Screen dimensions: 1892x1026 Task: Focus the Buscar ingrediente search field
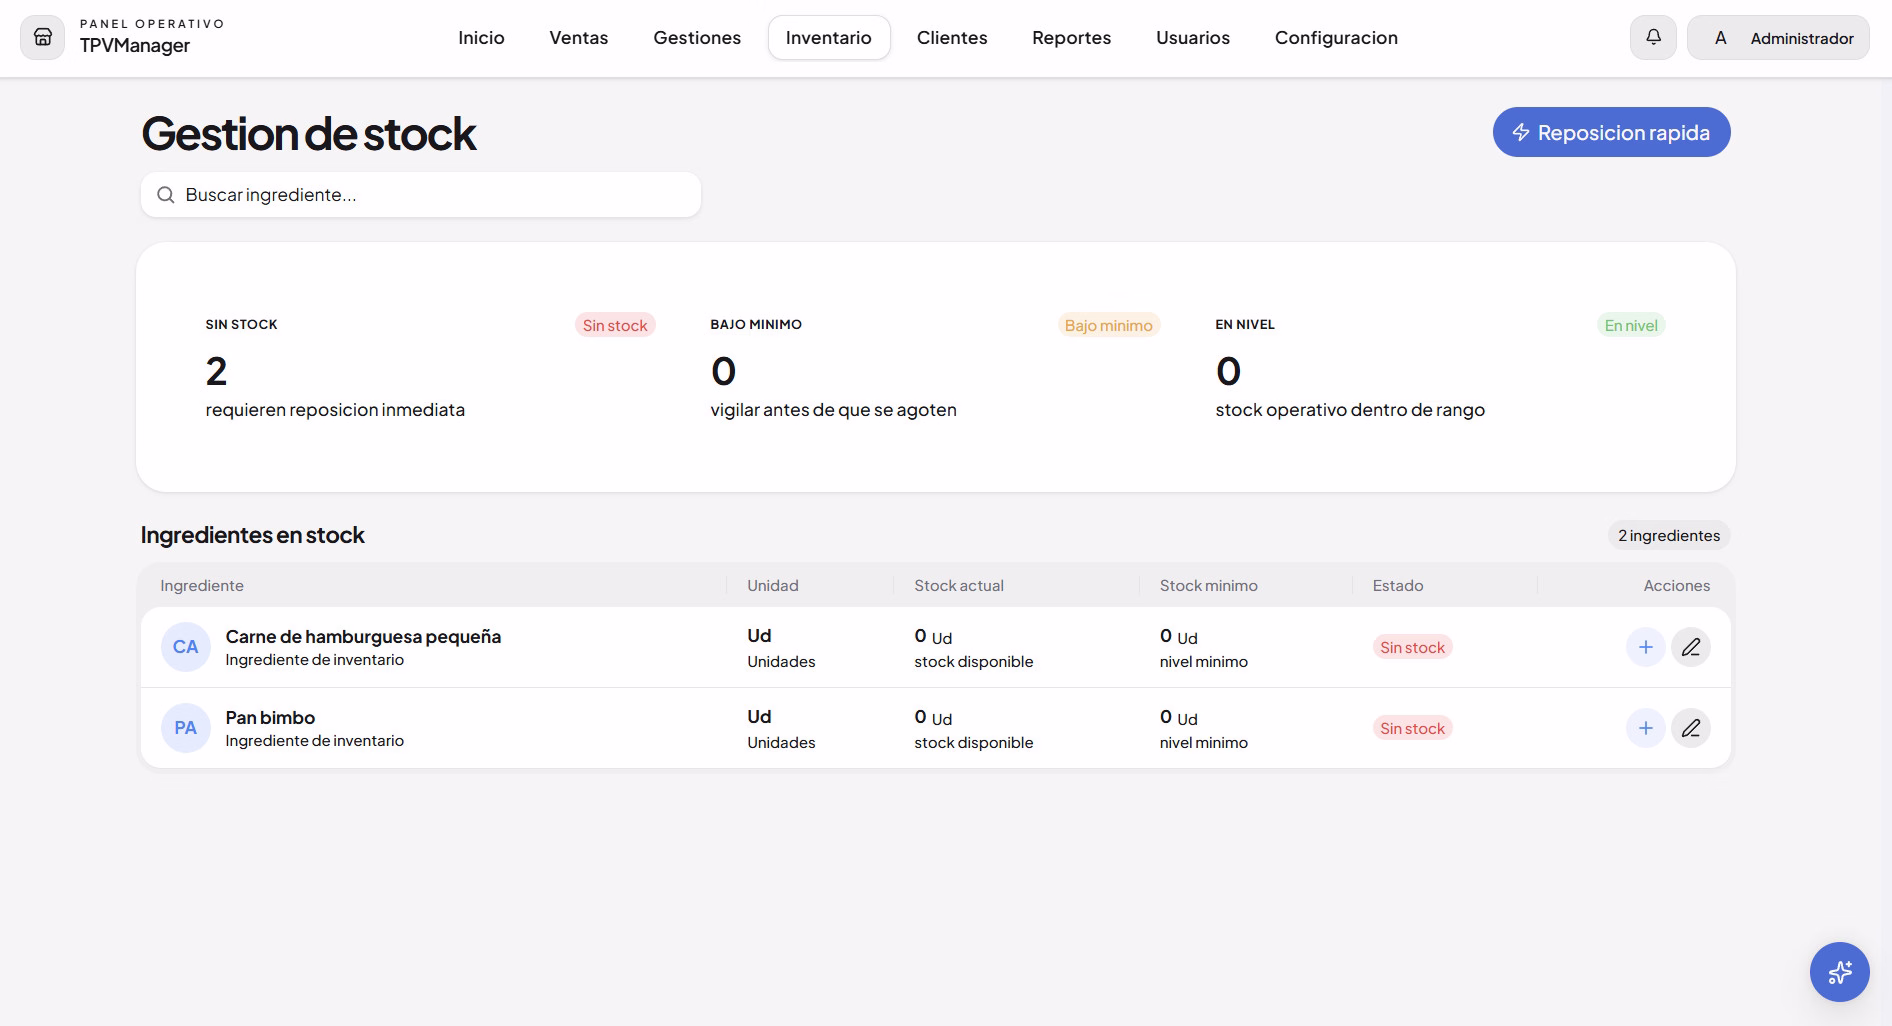click(x=421, y=195)
